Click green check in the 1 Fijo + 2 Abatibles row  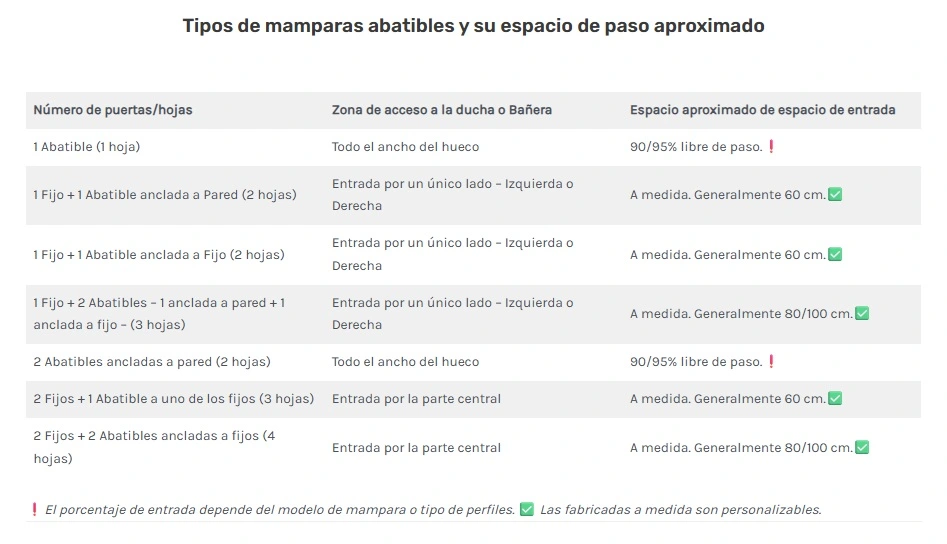point(862,314)
